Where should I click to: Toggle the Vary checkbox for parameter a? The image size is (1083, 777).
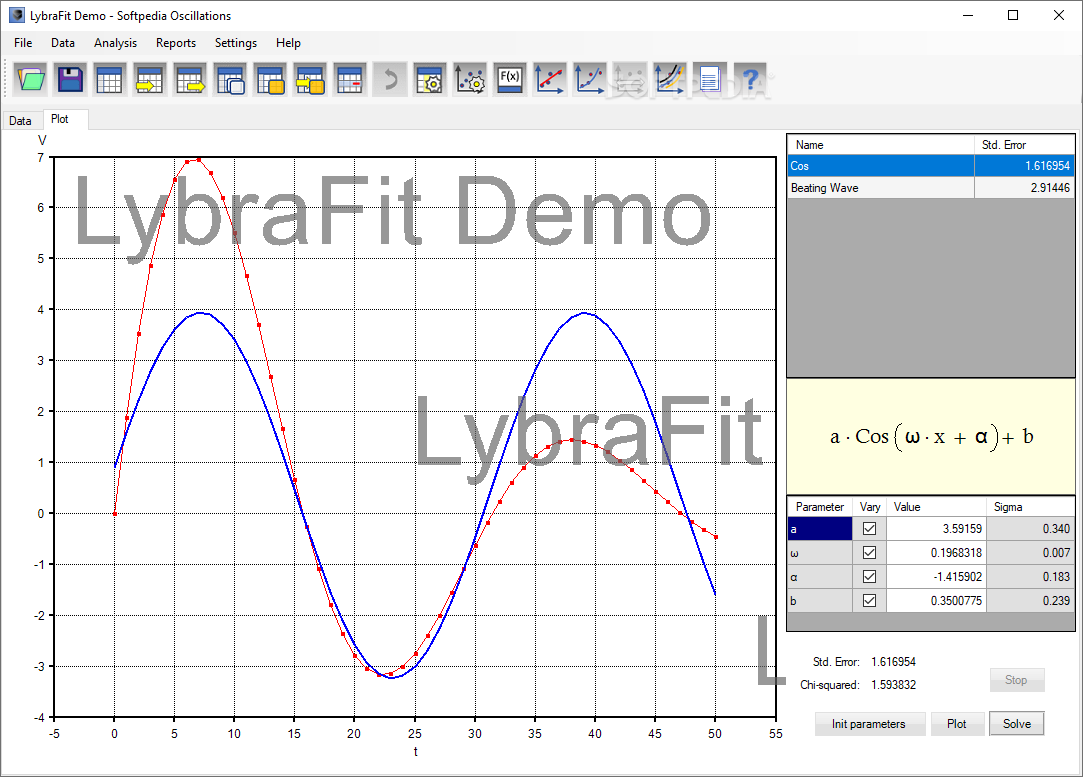click(x=870, y=528)
